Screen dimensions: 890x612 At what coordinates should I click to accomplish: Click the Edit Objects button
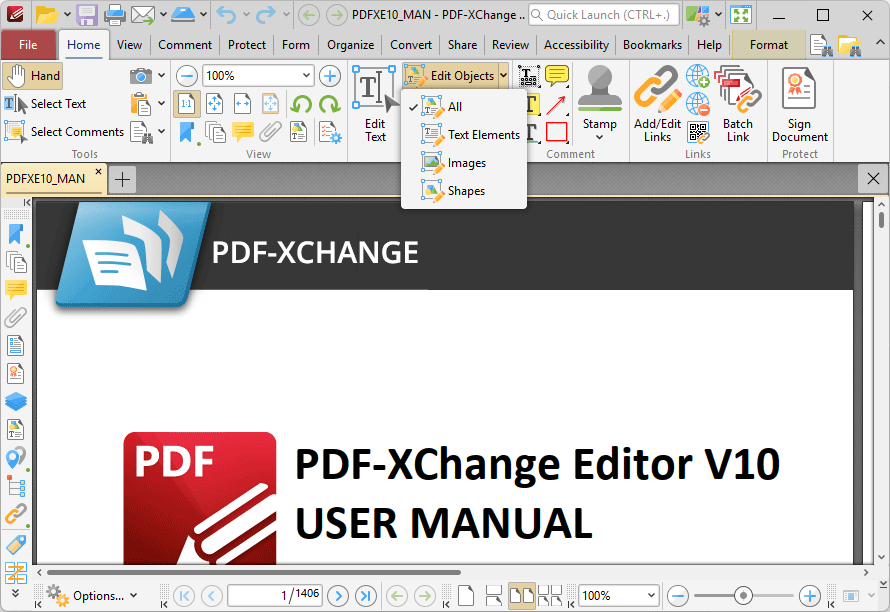pos(451,76)
